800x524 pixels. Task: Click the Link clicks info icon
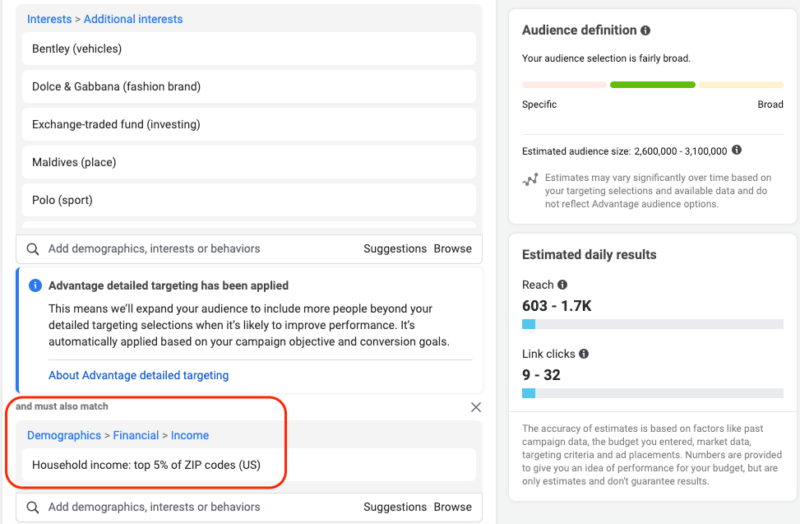coord(583,354)
